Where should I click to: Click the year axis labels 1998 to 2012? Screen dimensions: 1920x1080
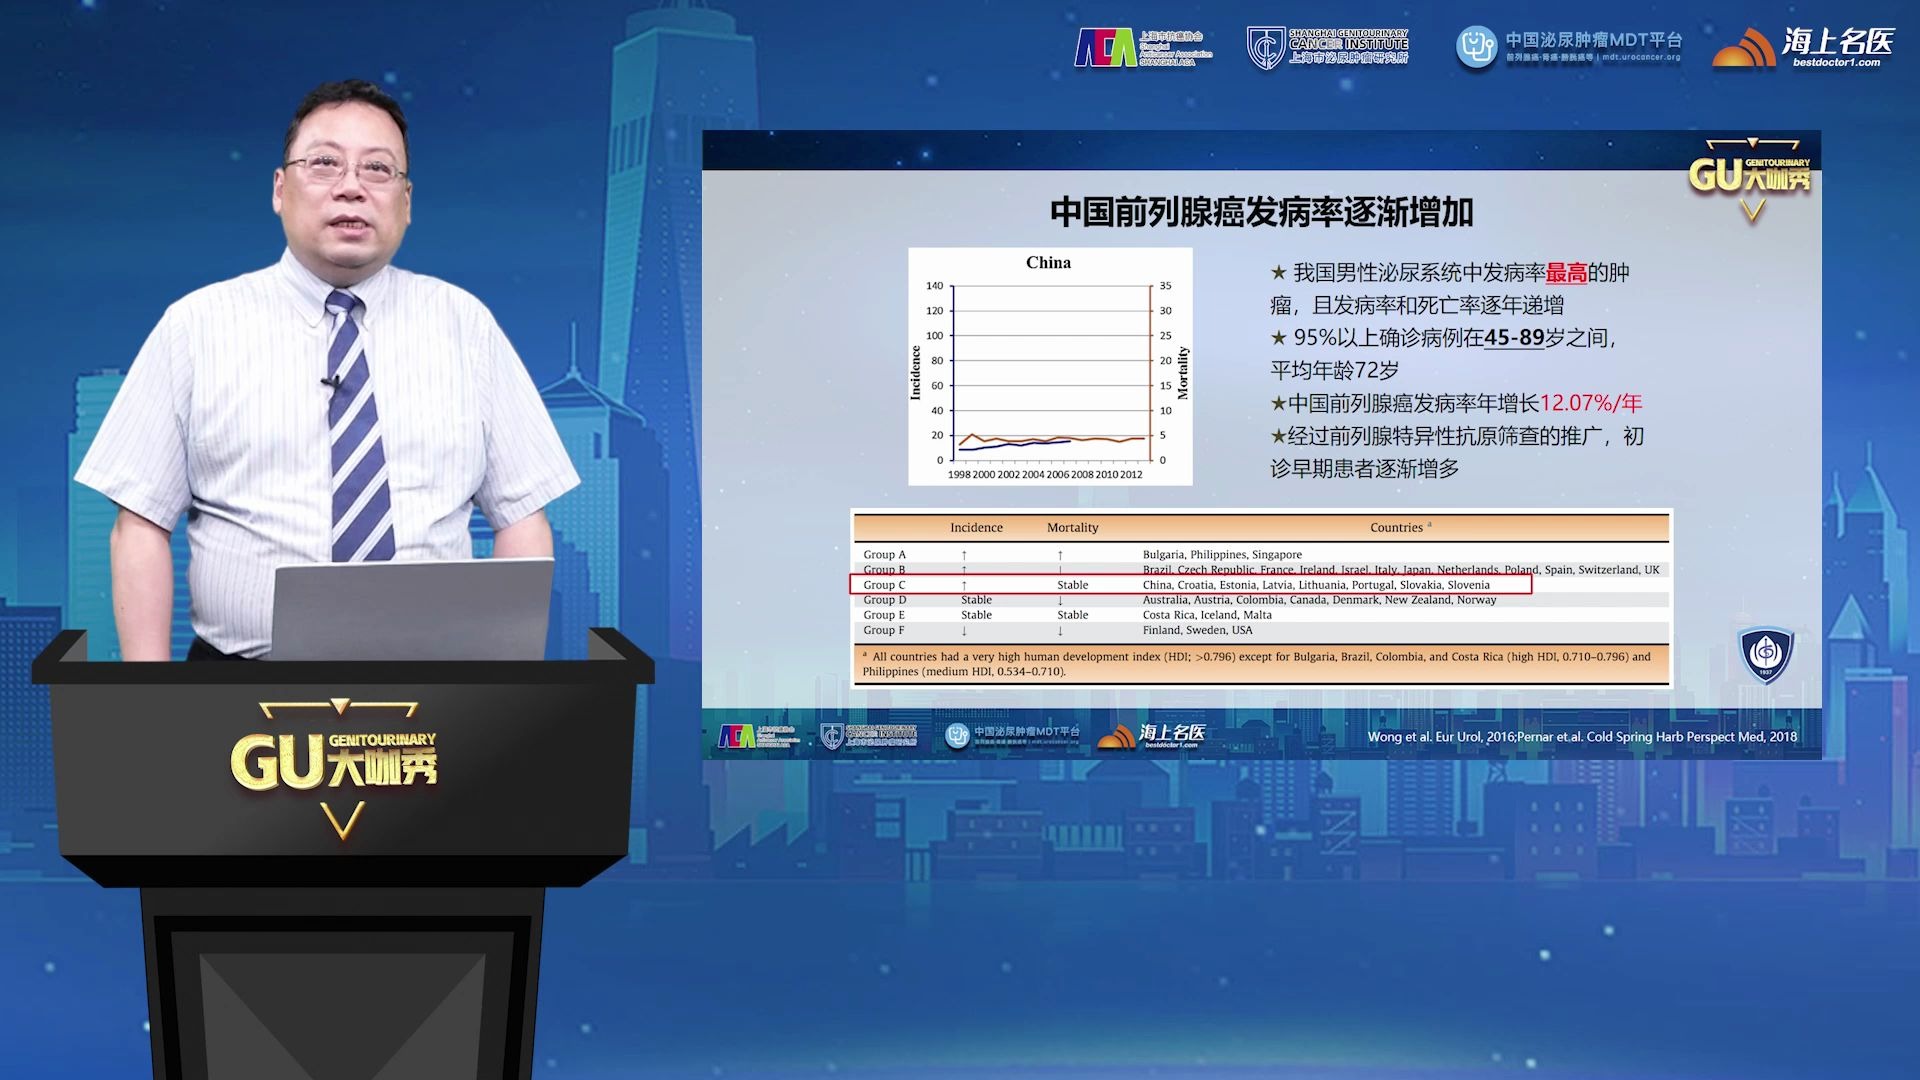(x=1044, y=475)
